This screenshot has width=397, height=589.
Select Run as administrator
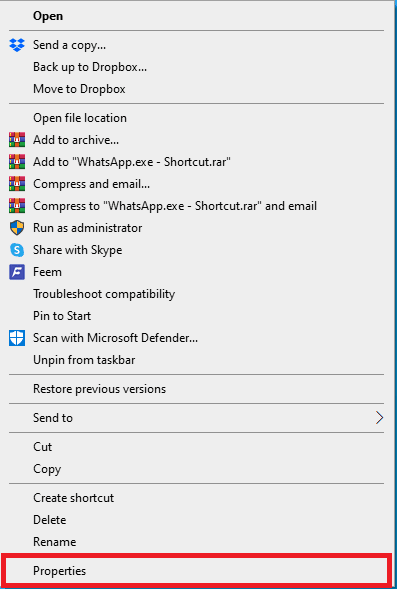(x=196, y=228)
